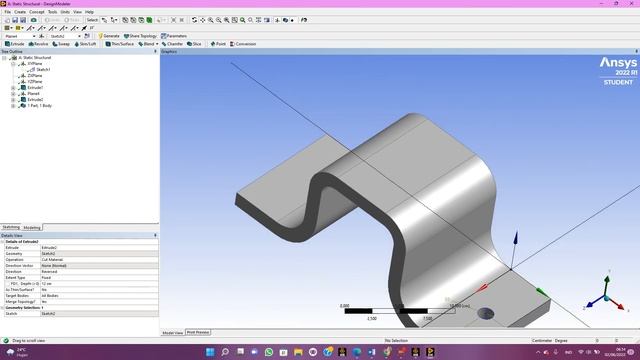Open the Tools menu
This screenshot has height=360, width=640.
pos(53,12)
